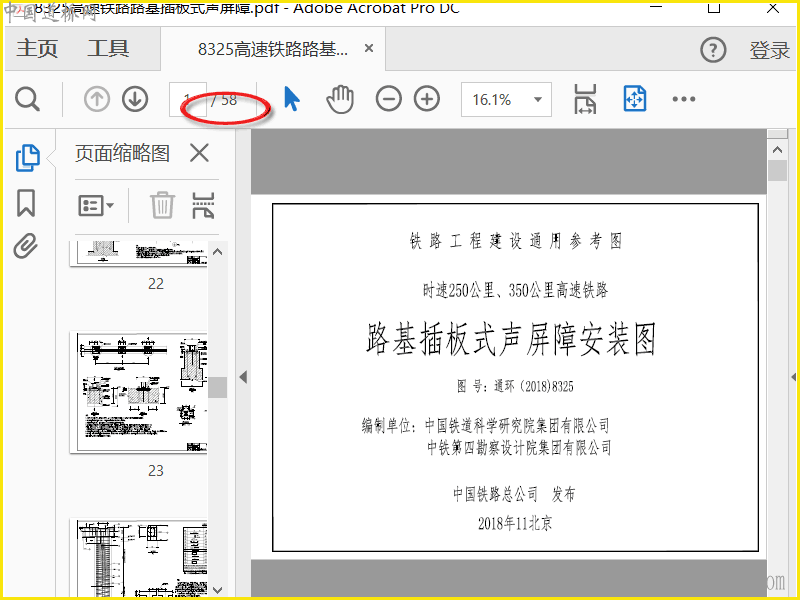This screenshot has height=600, width=800.
Task: Click the page label 22 text
Action: tap(156, 284)
